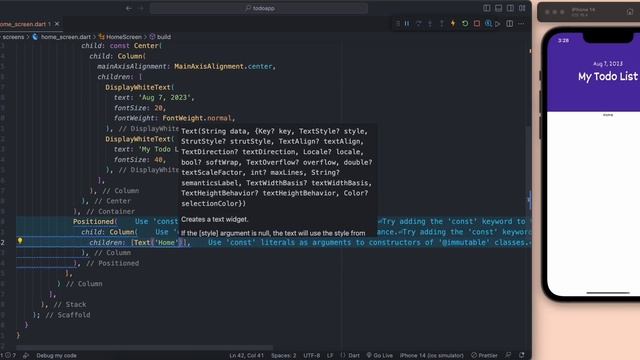The width and height of the screenshot is (640, 360).
Task: Click the Text widget in children line
Action: (142, 242)
